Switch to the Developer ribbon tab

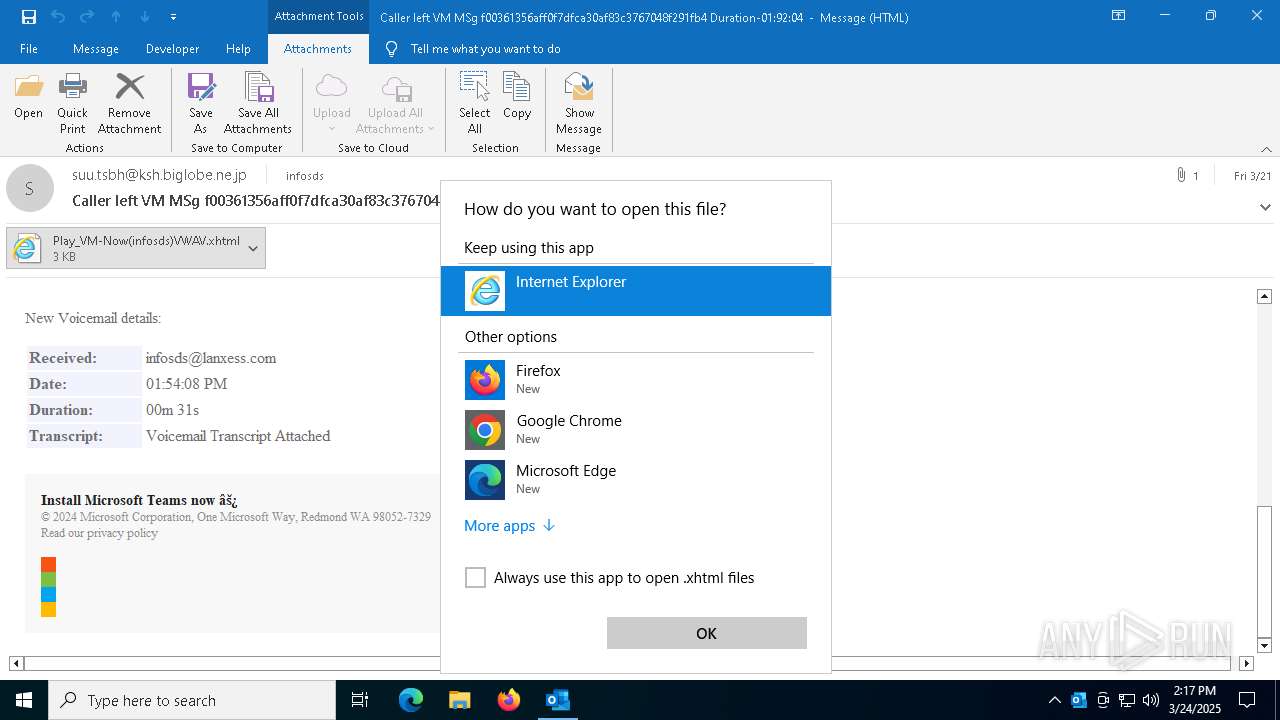click(172, 49)
